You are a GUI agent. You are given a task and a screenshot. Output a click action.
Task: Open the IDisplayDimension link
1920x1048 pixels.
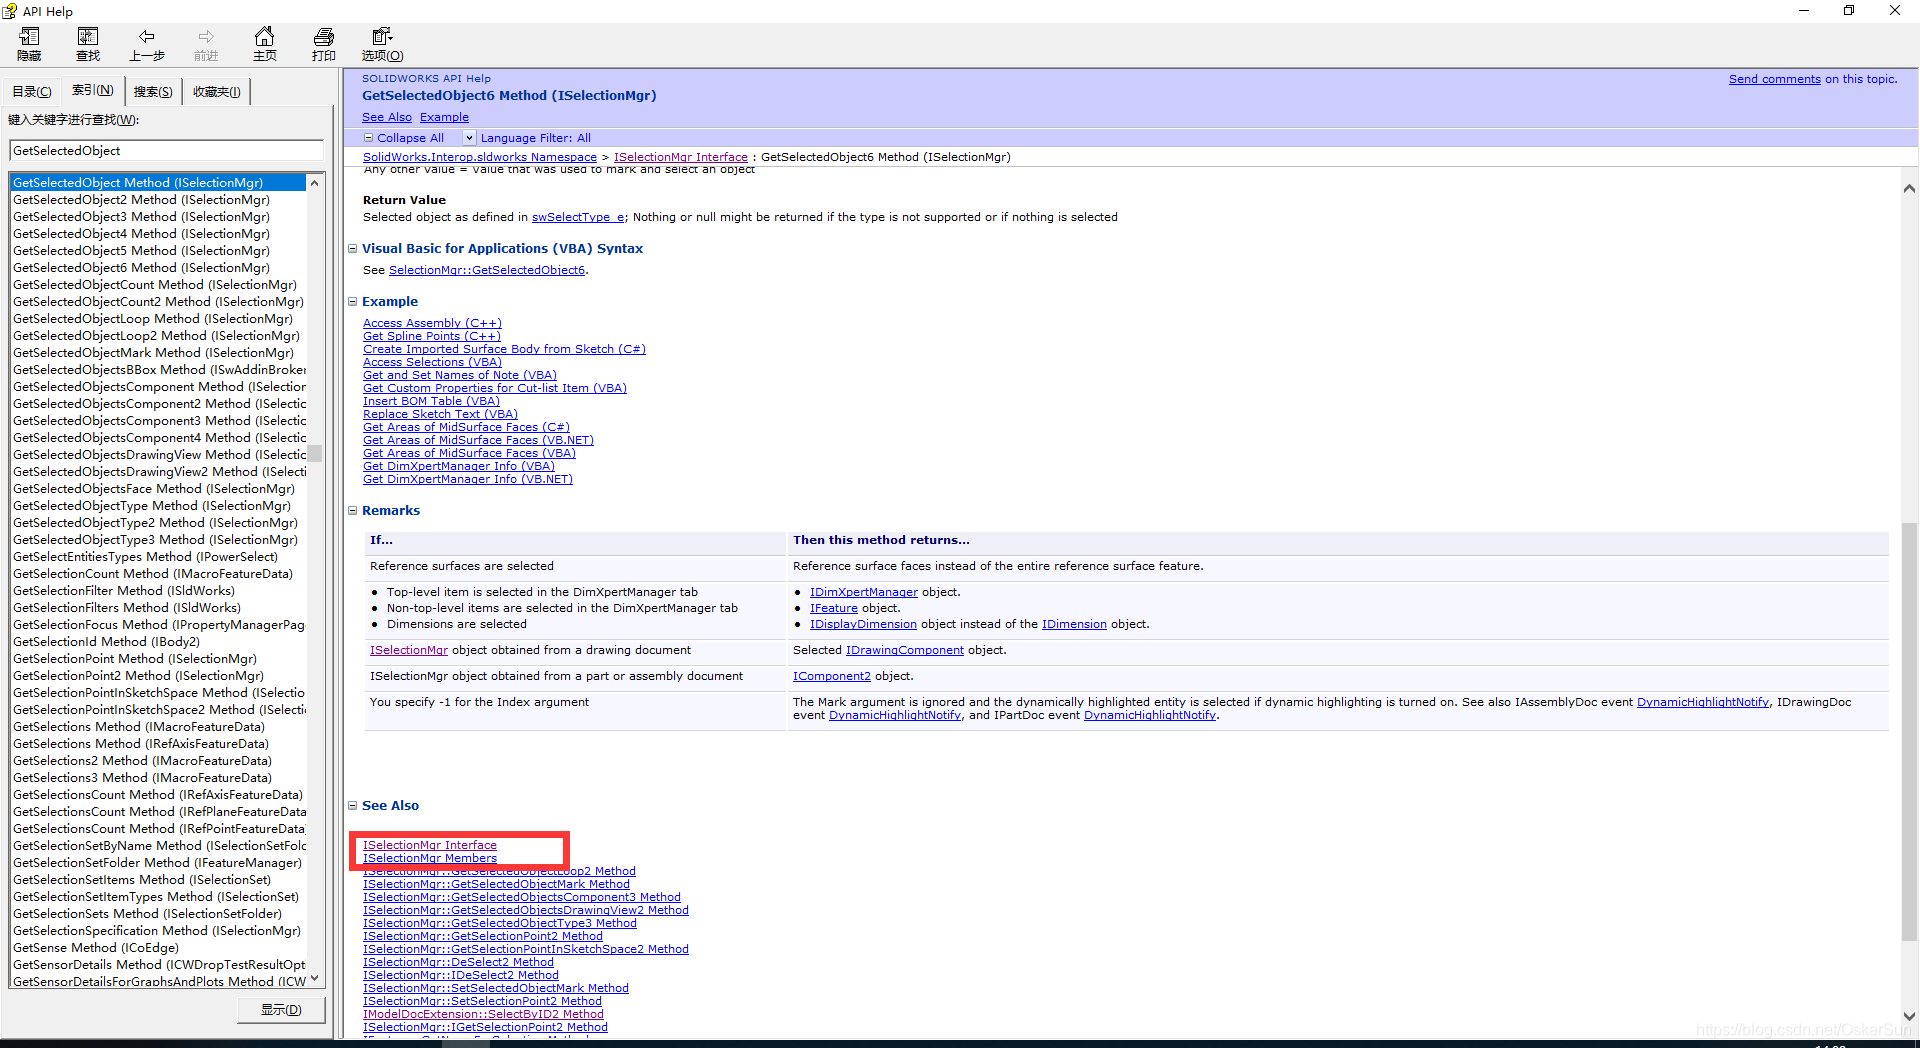click(862, 624)
